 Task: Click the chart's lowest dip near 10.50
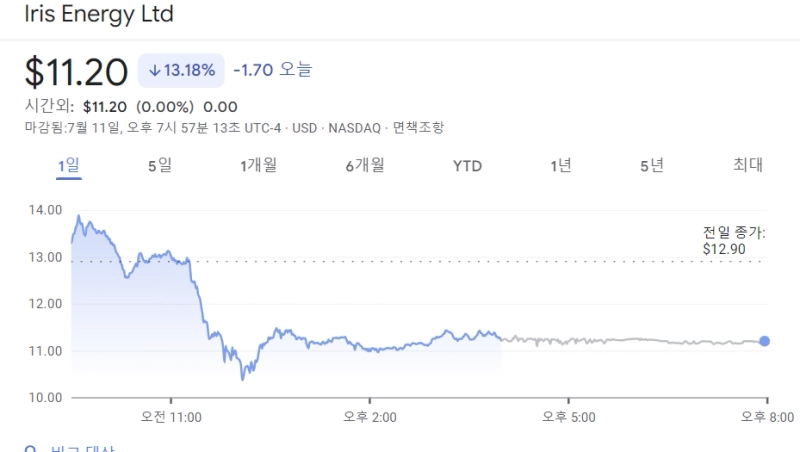(241, 379)
